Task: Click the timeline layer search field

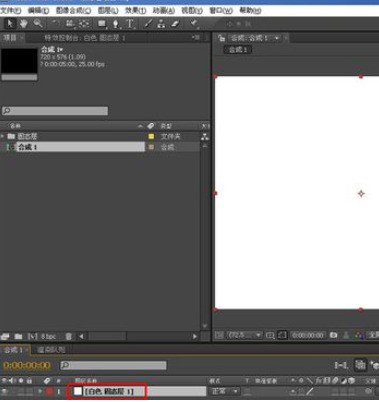Action: (113, 365)
